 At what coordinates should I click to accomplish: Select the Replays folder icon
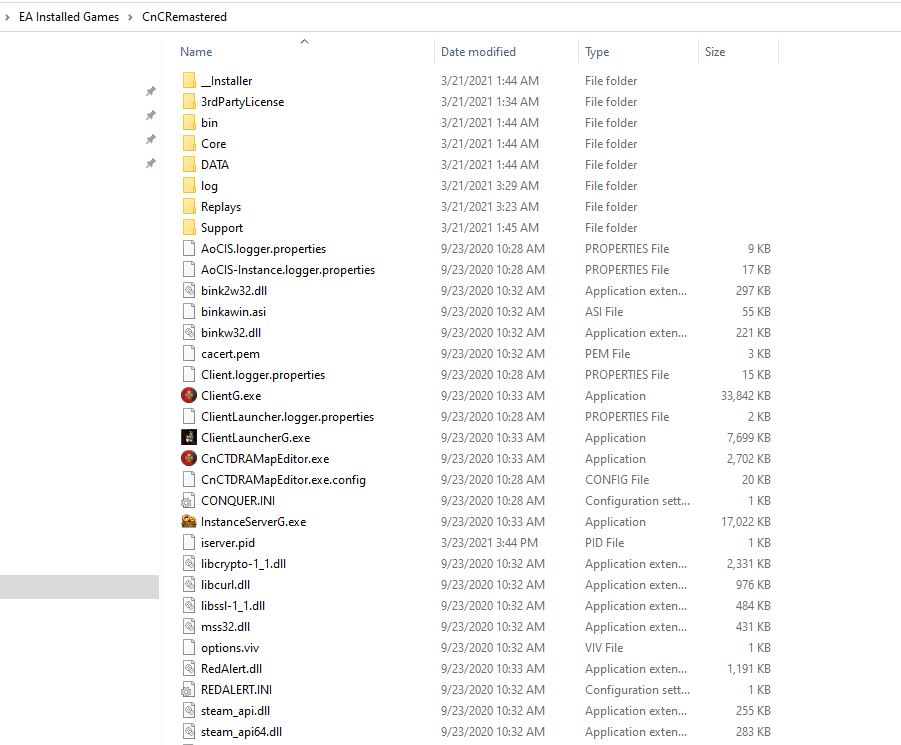[x=189, y=207]
